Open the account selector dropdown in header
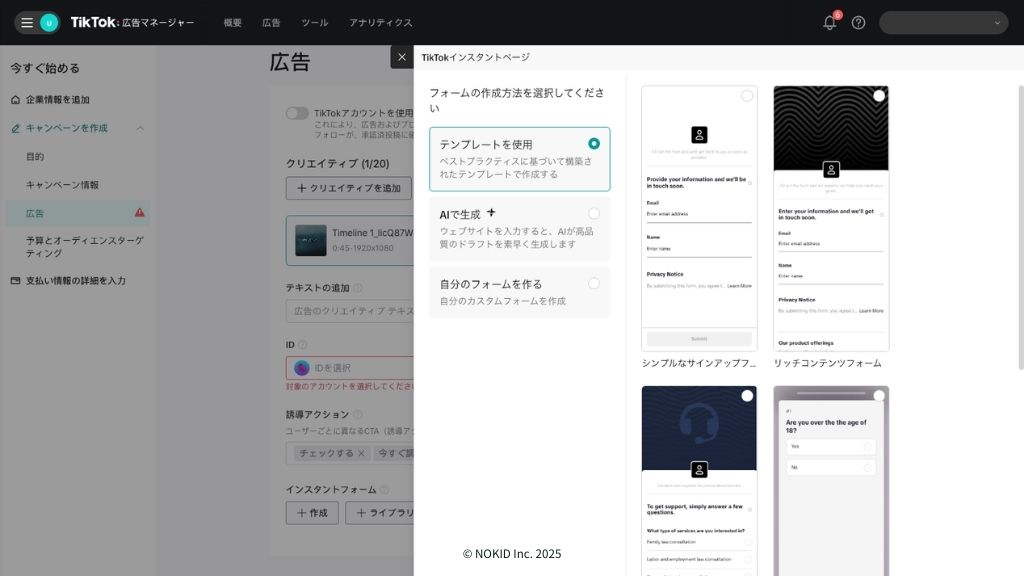This screenshot has width=1024, height=576. tap(944, 23)
